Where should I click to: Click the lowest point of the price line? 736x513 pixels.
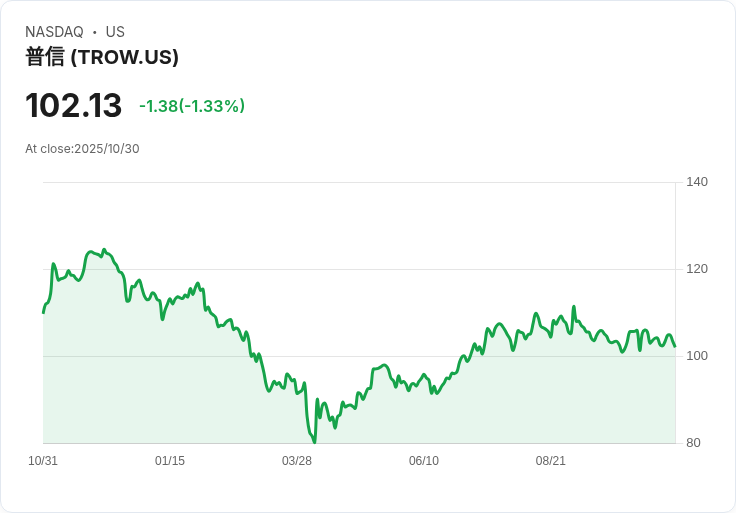(315, 441)
